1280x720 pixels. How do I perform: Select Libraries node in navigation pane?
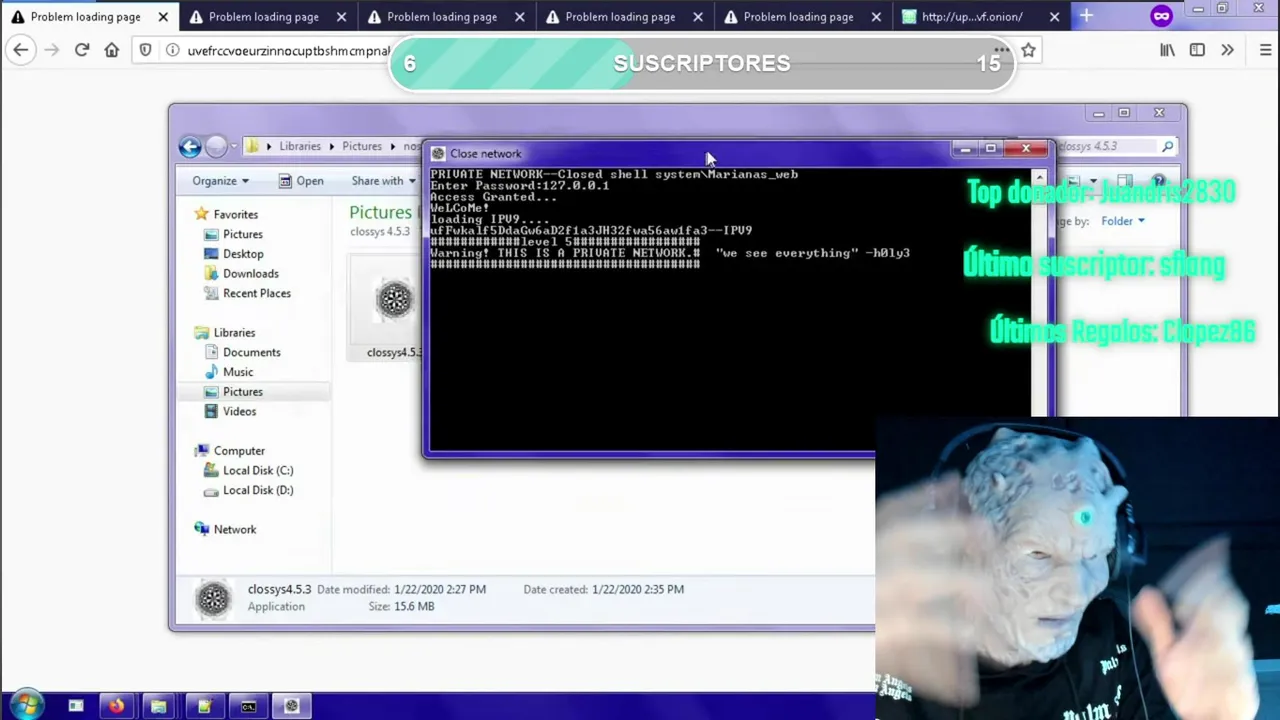tap(234, 333)
